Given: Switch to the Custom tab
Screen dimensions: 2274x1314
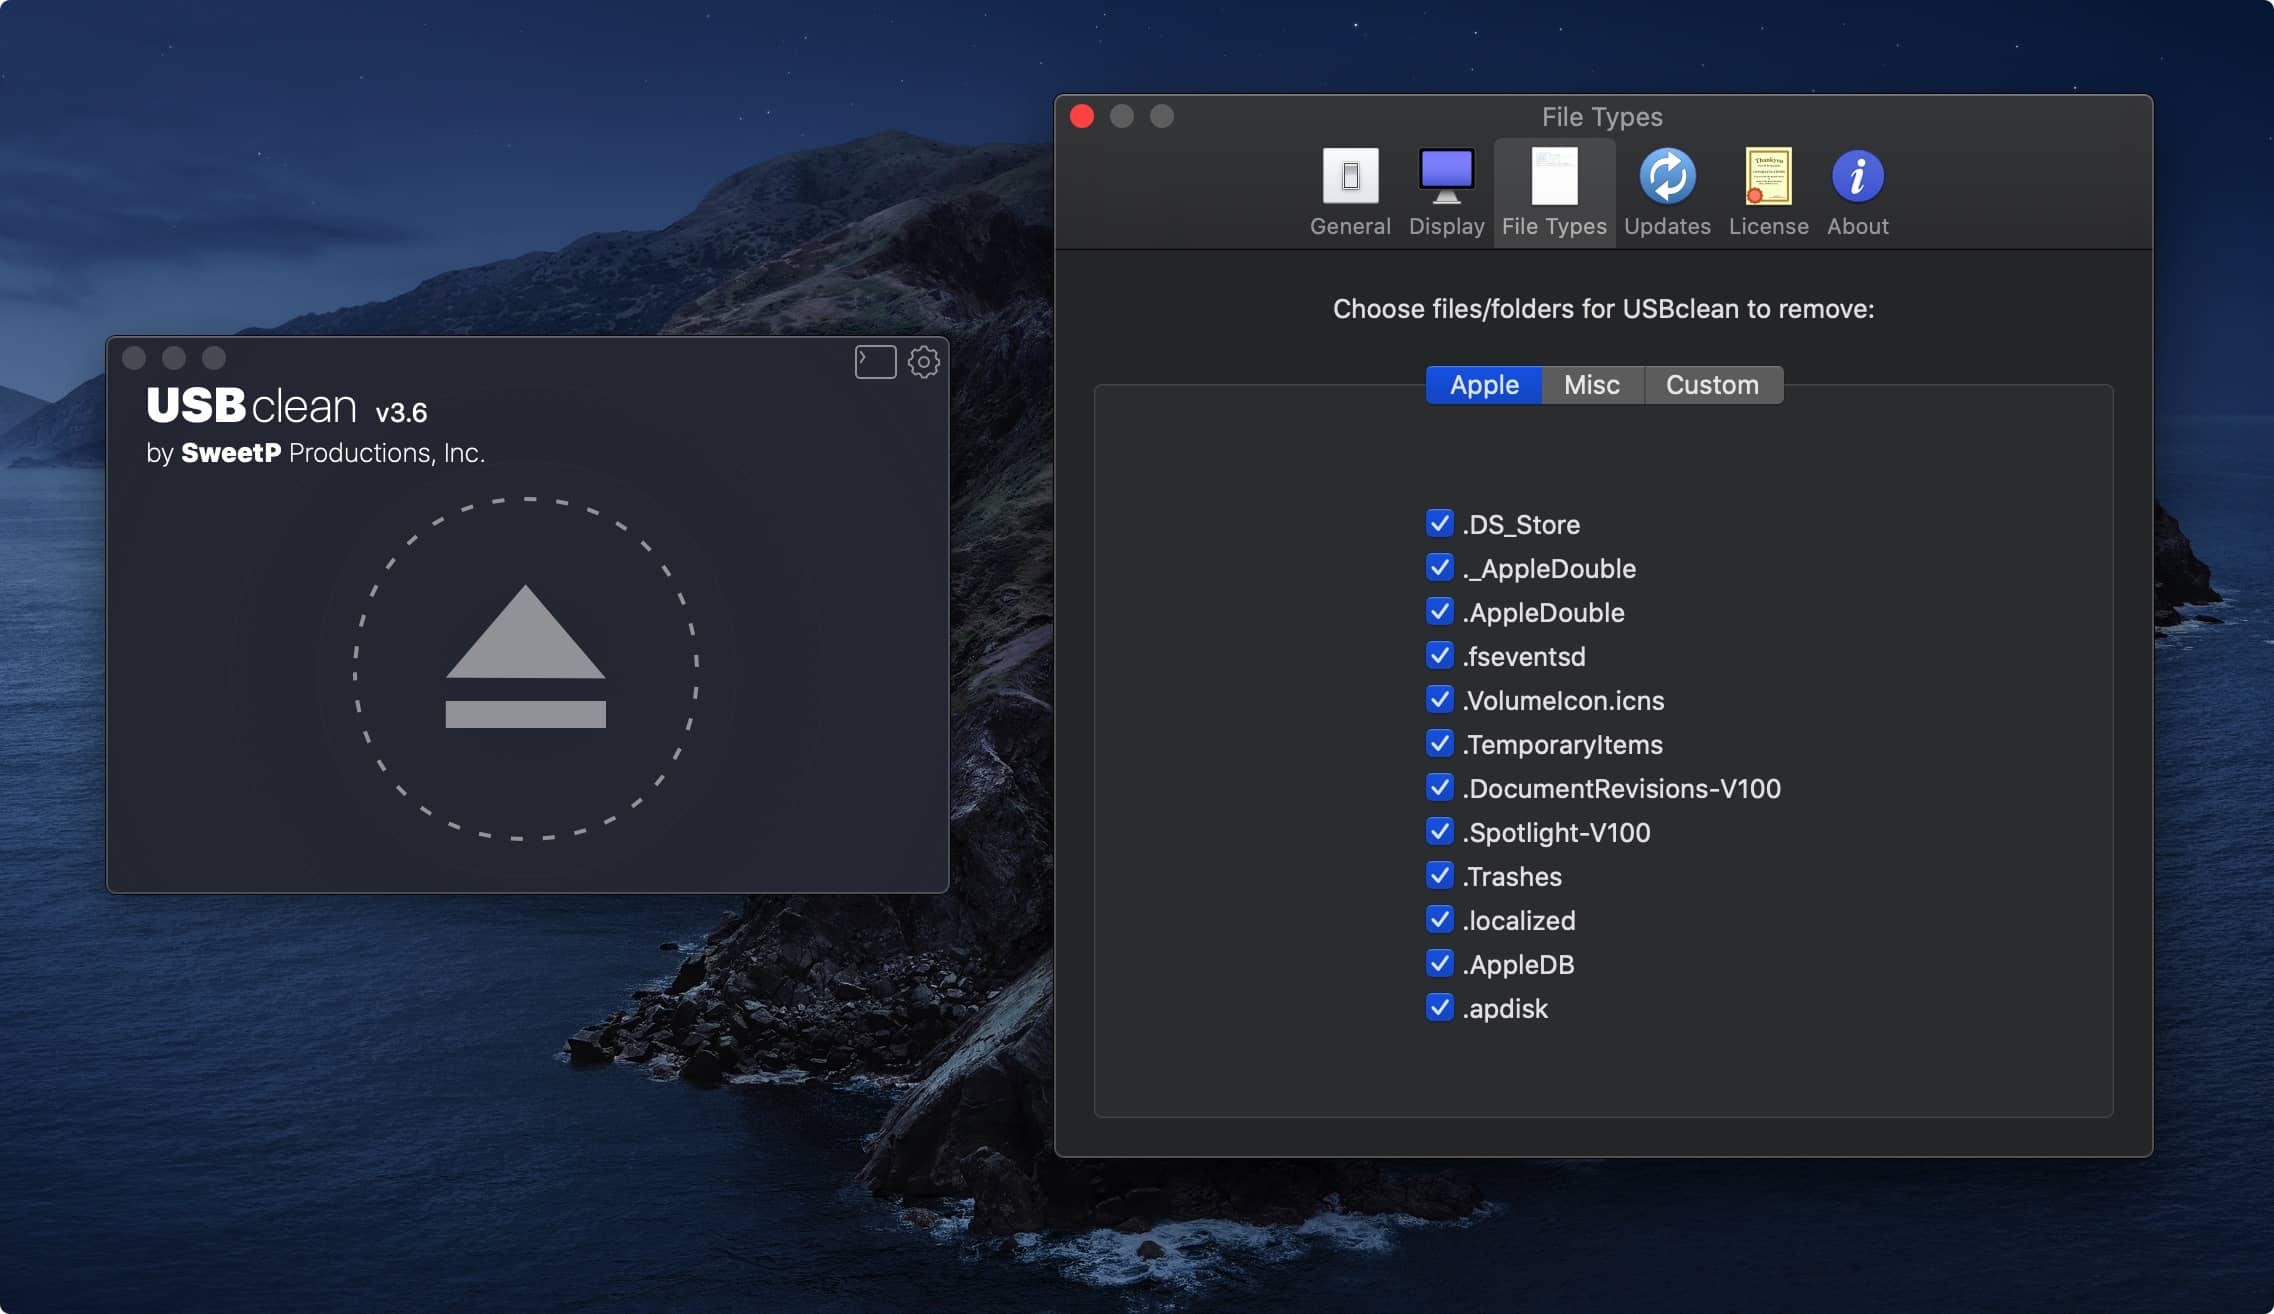Looking at the screenshot, I should tap(1712, 385).
